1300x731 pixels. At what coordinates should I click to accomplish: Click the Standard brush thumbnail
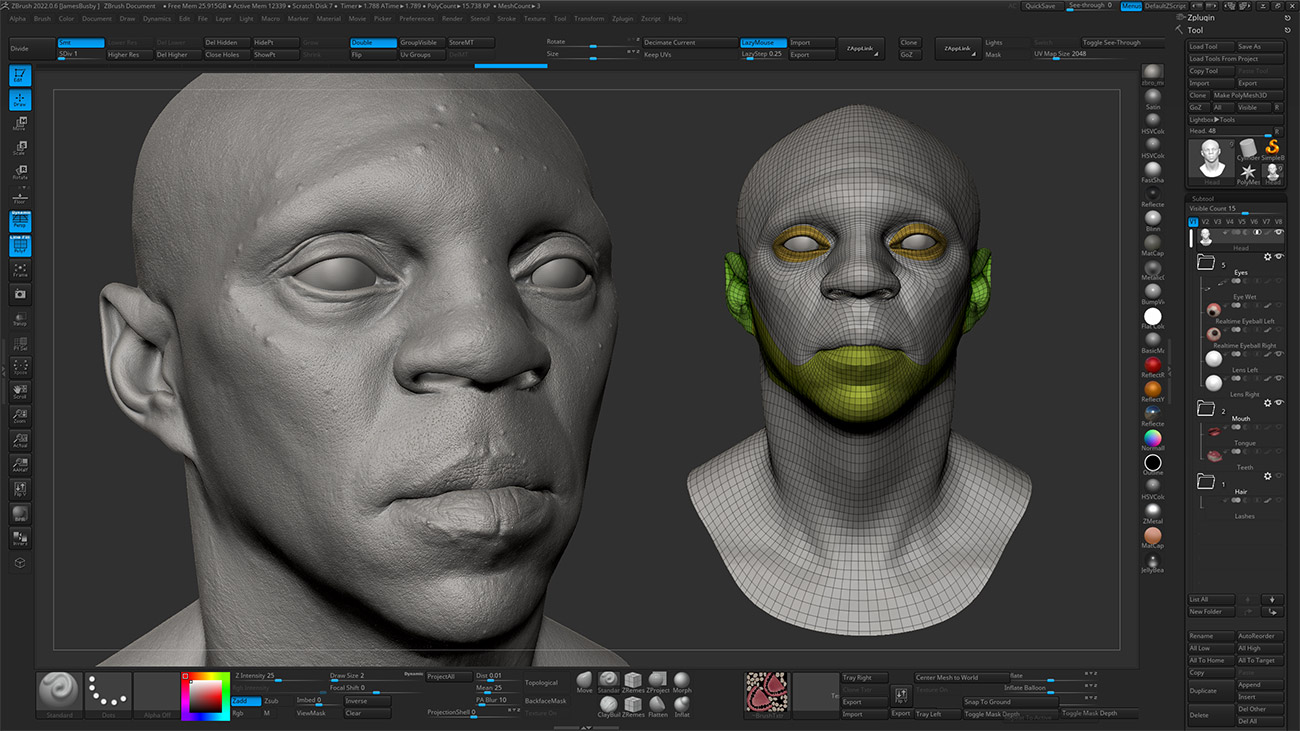[59, 691]
